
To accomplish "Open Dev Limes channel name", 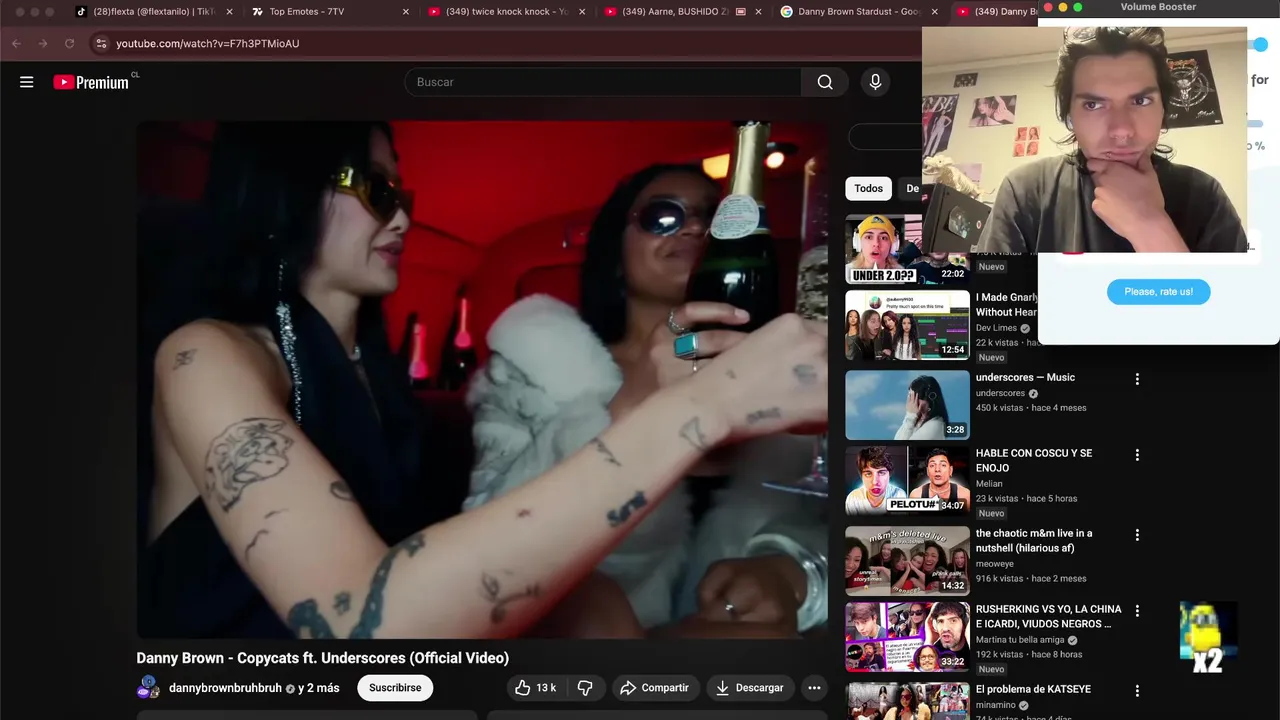I will coord(996,328).
